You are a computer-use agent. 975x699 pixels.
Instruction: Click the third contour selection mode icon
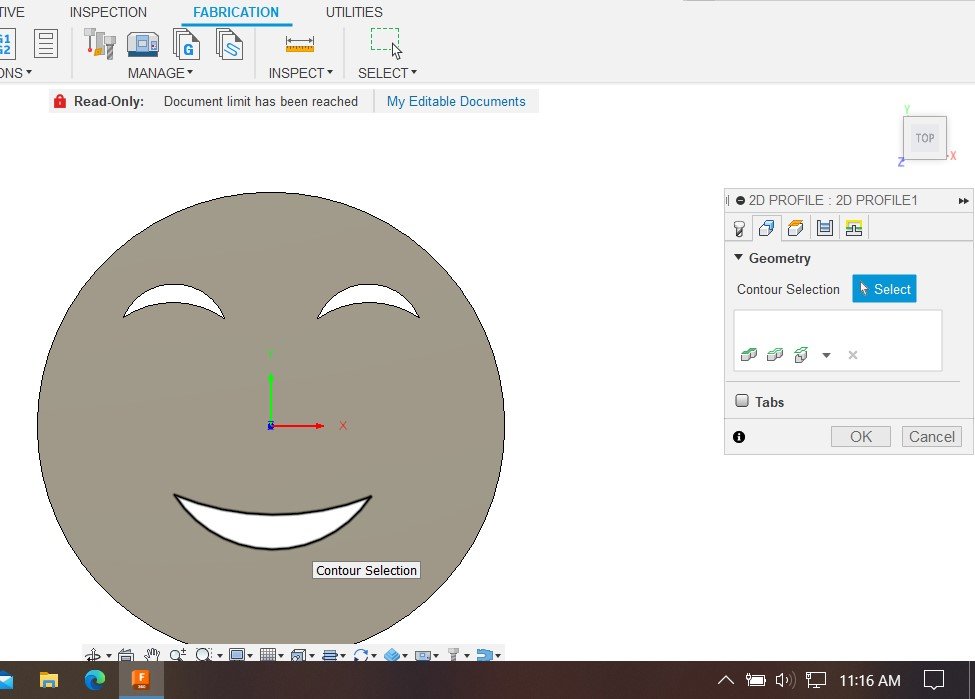click(x=801, y=354)
